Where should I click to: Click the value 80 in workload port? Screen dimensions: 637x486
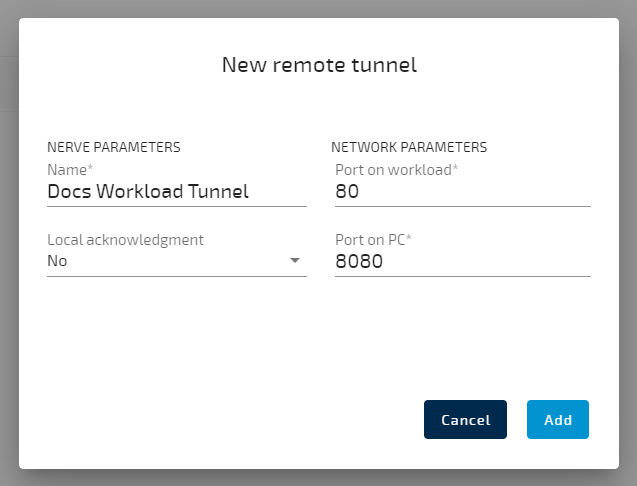(347, 191)
